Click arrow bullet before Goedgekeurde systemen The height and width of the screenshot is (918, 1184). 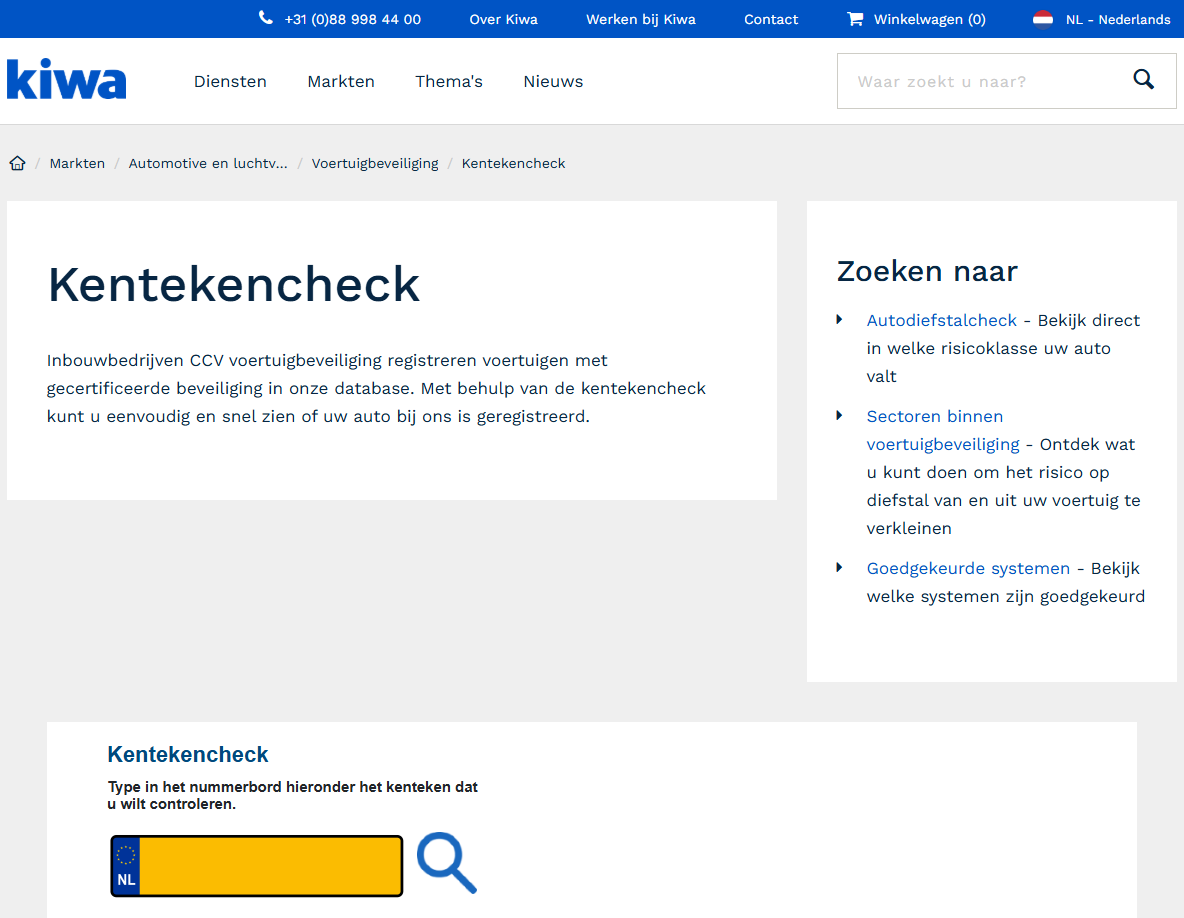(x=839, y=567)
